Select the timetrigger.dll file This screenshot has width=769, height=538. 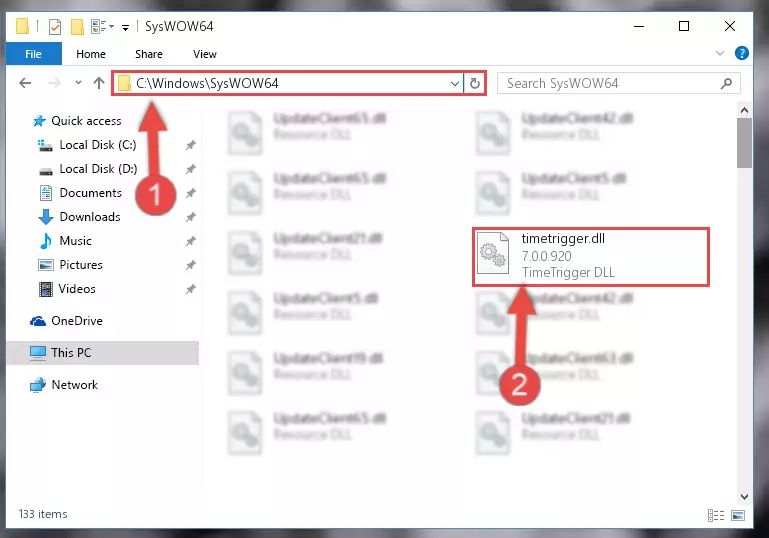pyautogui.click(x=590, y=256)
